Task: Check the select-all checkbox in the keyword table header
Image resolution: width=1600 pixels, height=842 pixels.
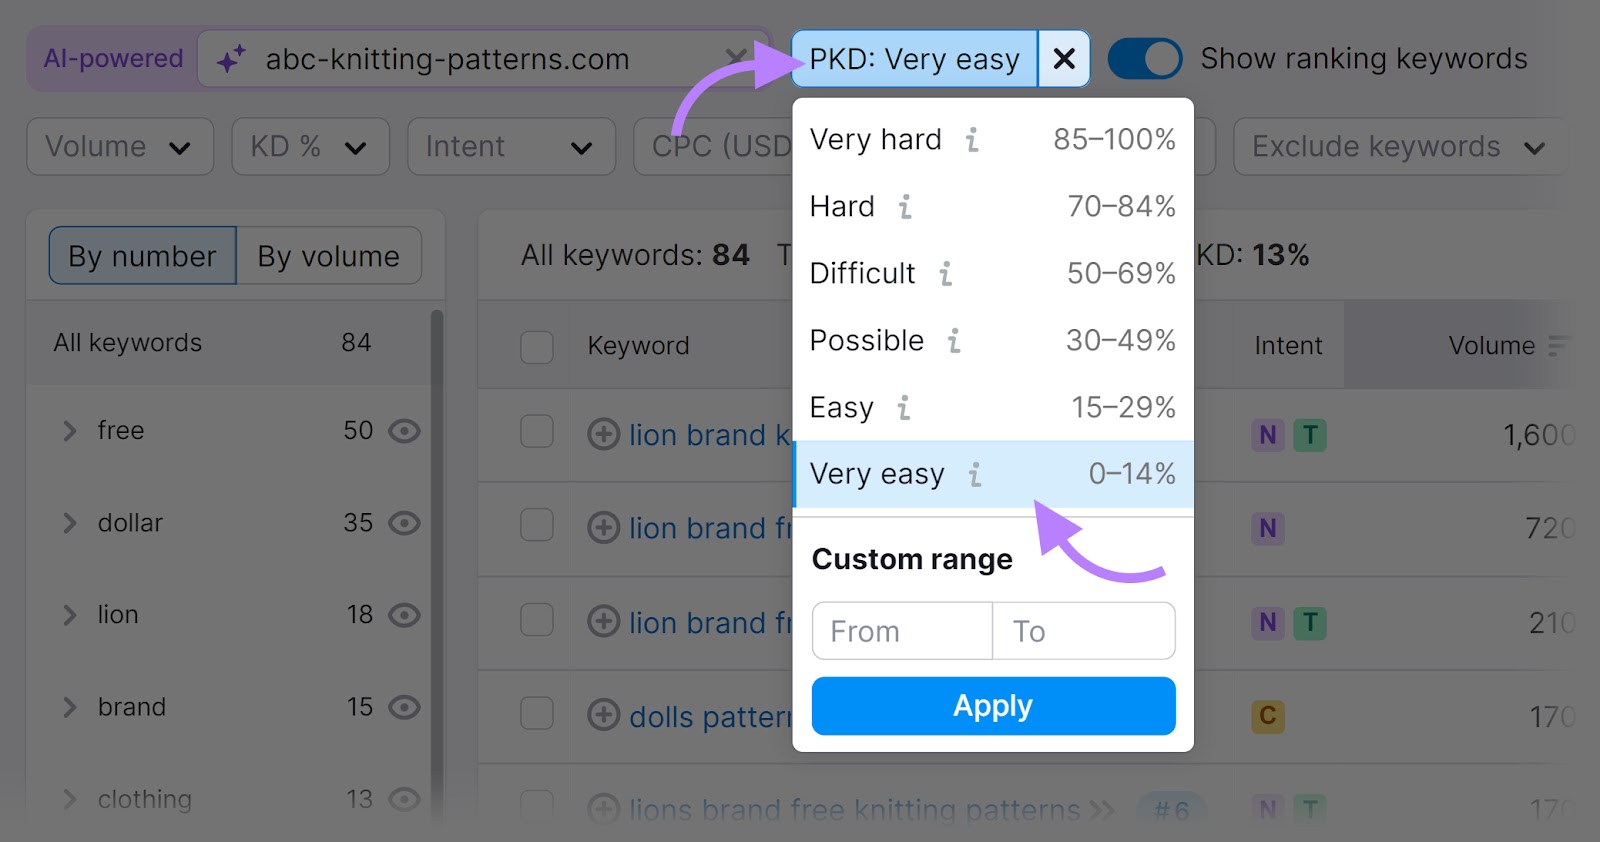Action: click(537, 346)
